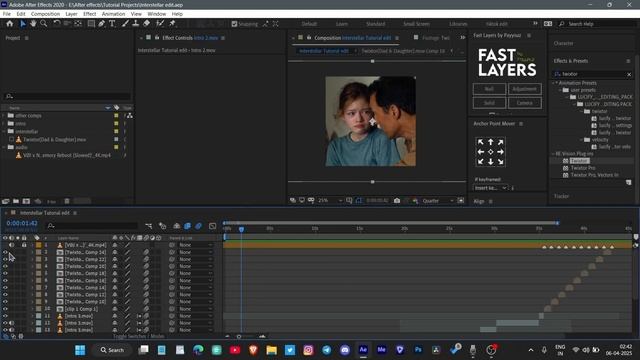
Task: Select the Roto Brush tool
Action: tap(160, 24)
